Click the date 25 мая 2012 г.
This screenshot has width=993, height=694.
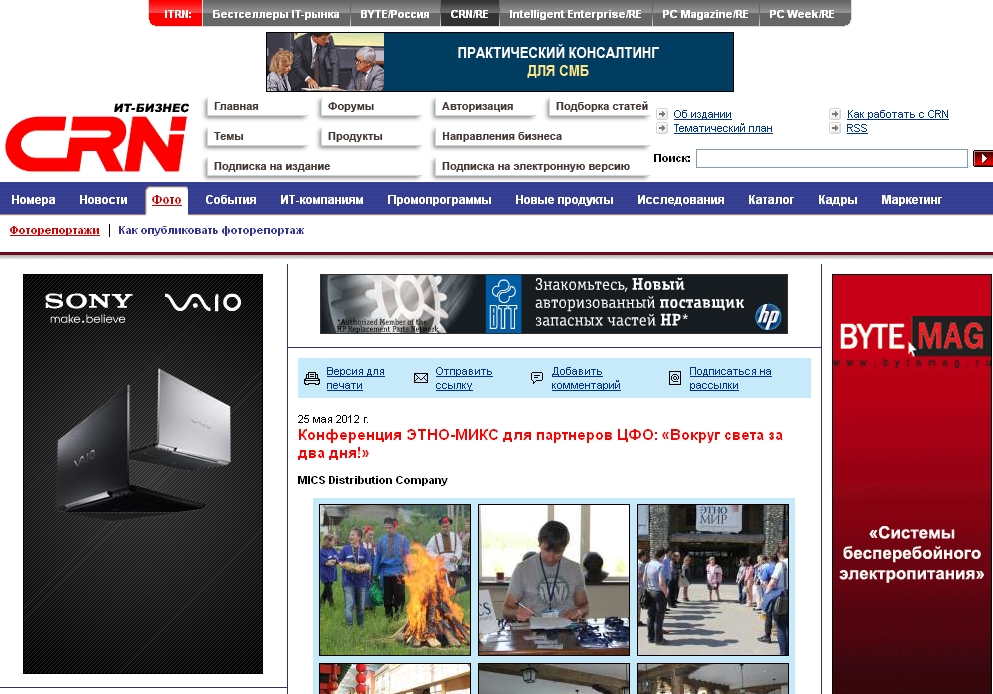coord(333,419)
